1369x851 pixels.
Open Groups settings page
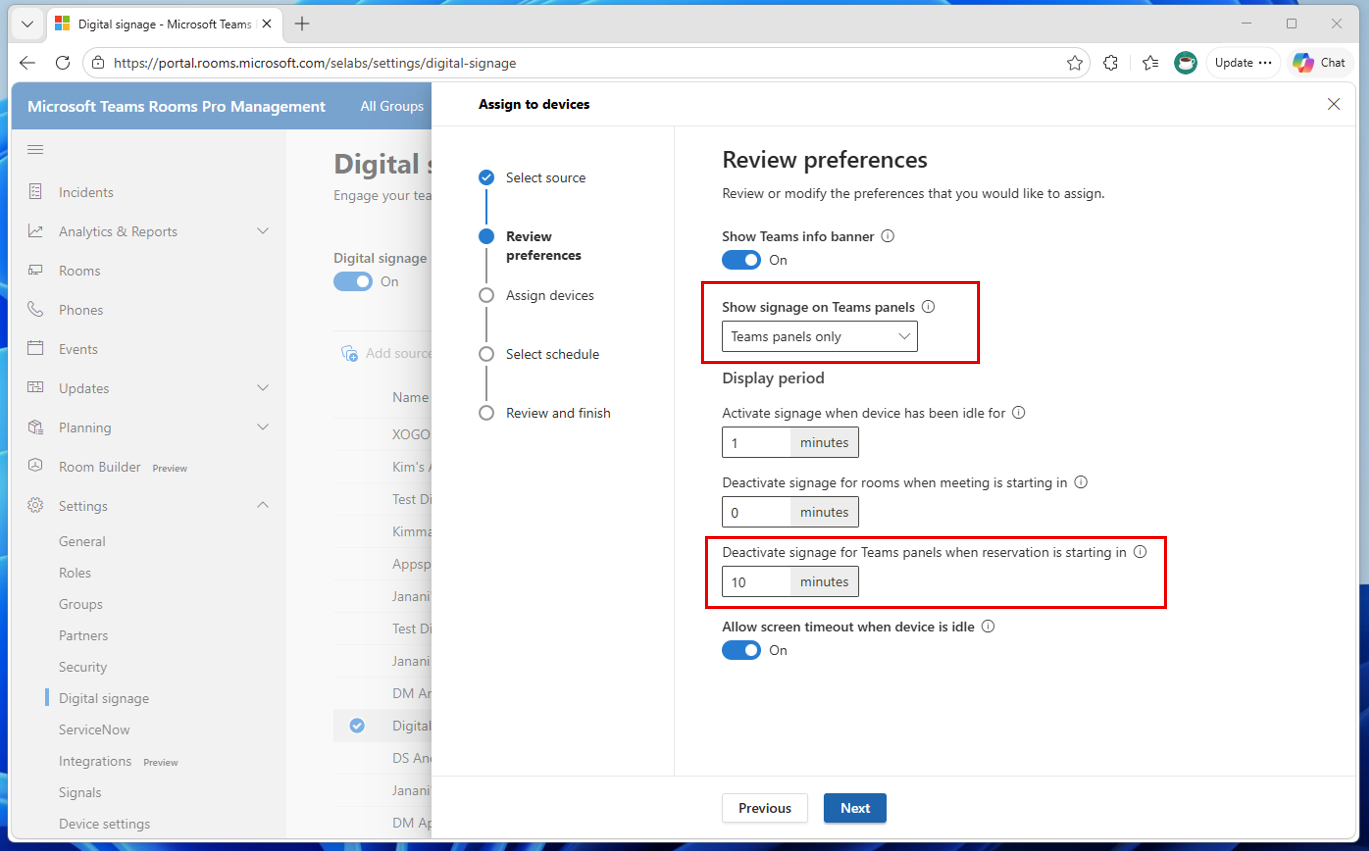[81, 604]
